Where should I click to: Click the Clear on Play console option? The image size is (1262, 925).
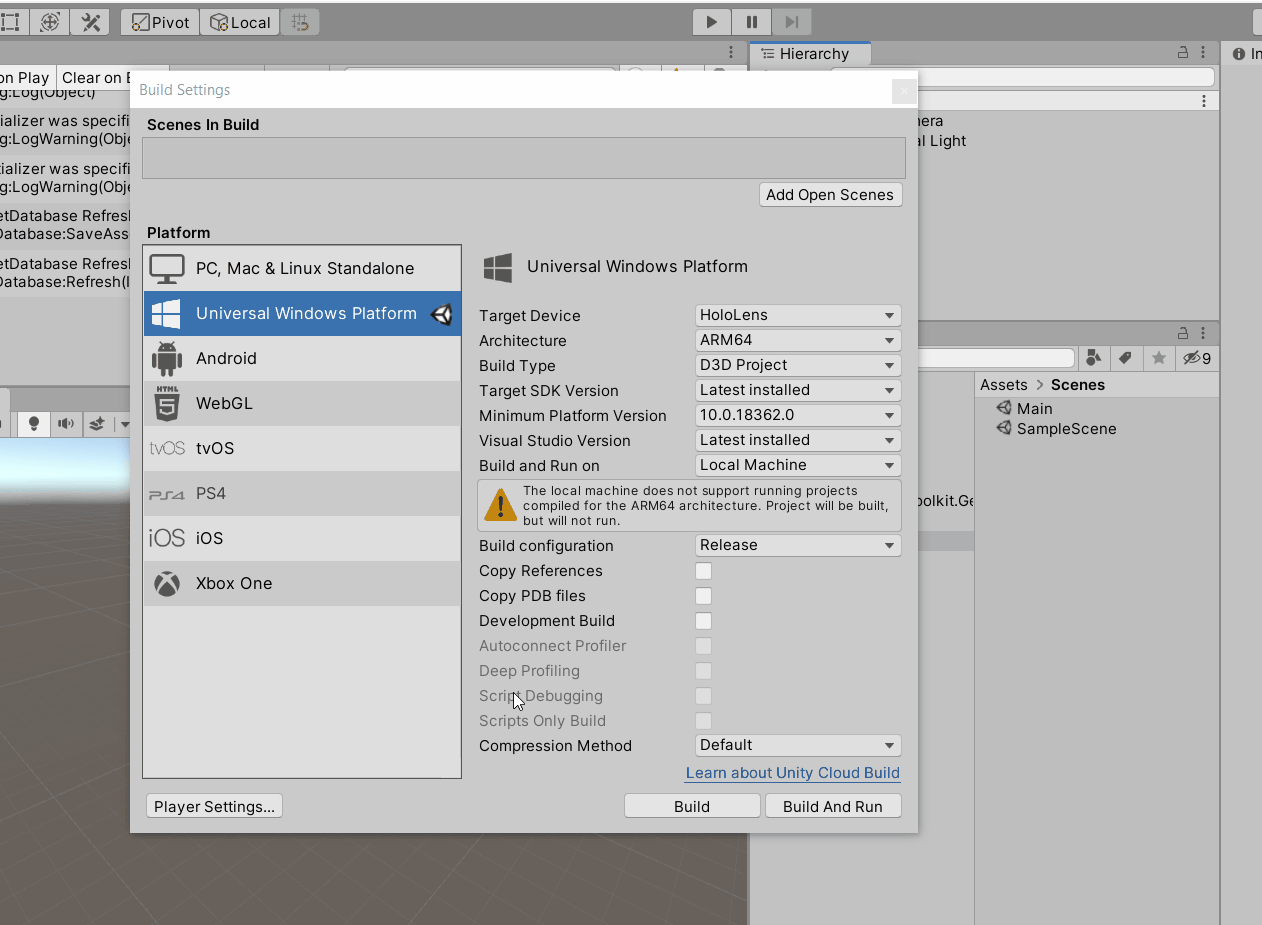coord(25,77)
